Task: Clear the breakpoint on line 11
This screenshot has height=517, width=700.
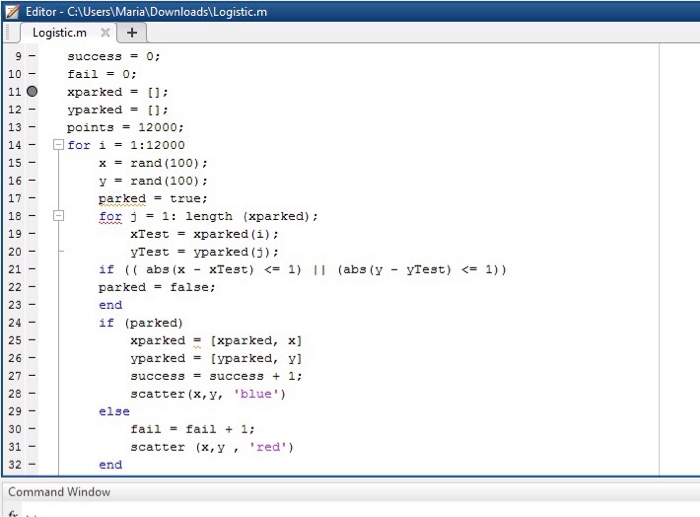Action: (32, 92)
